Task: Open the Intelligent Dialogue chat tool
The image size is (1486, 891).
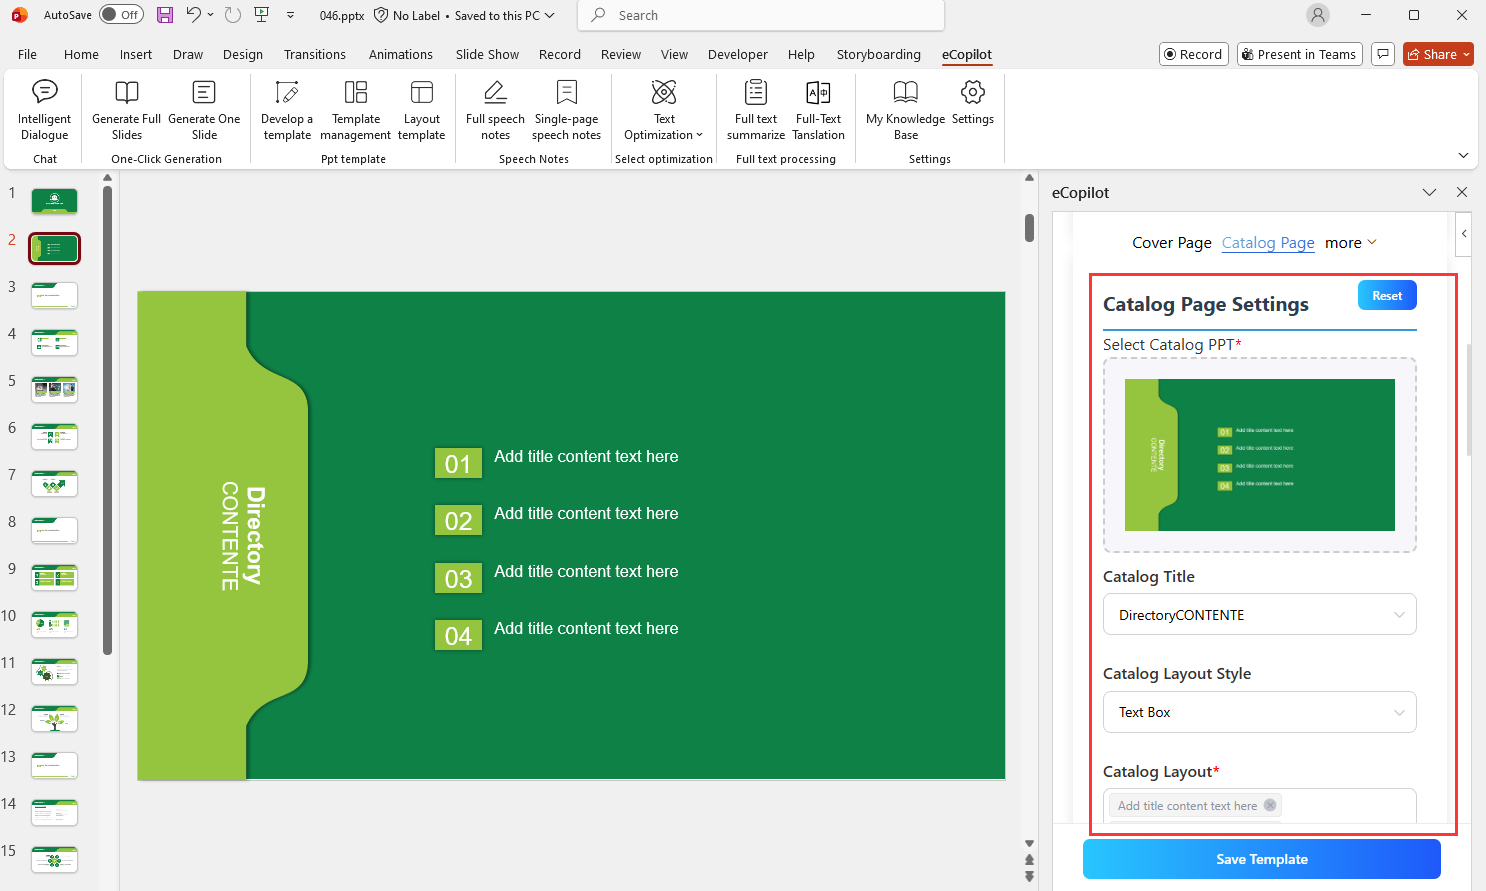Action: 44,110
